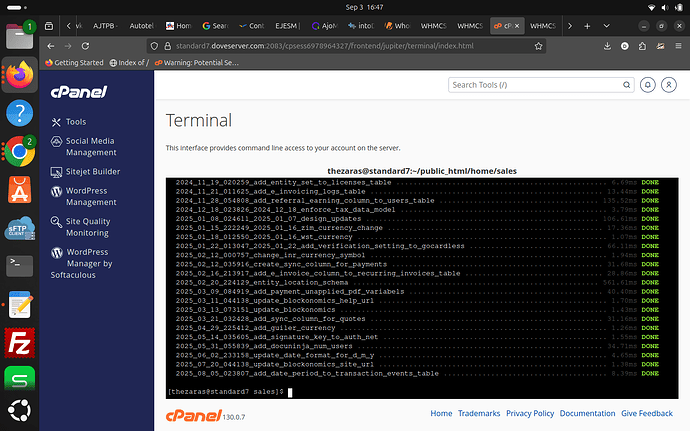This screenshot has height=431, width=690.
Task: Click the cPanel logo in sidebar
Action: [x=79, y=92]
